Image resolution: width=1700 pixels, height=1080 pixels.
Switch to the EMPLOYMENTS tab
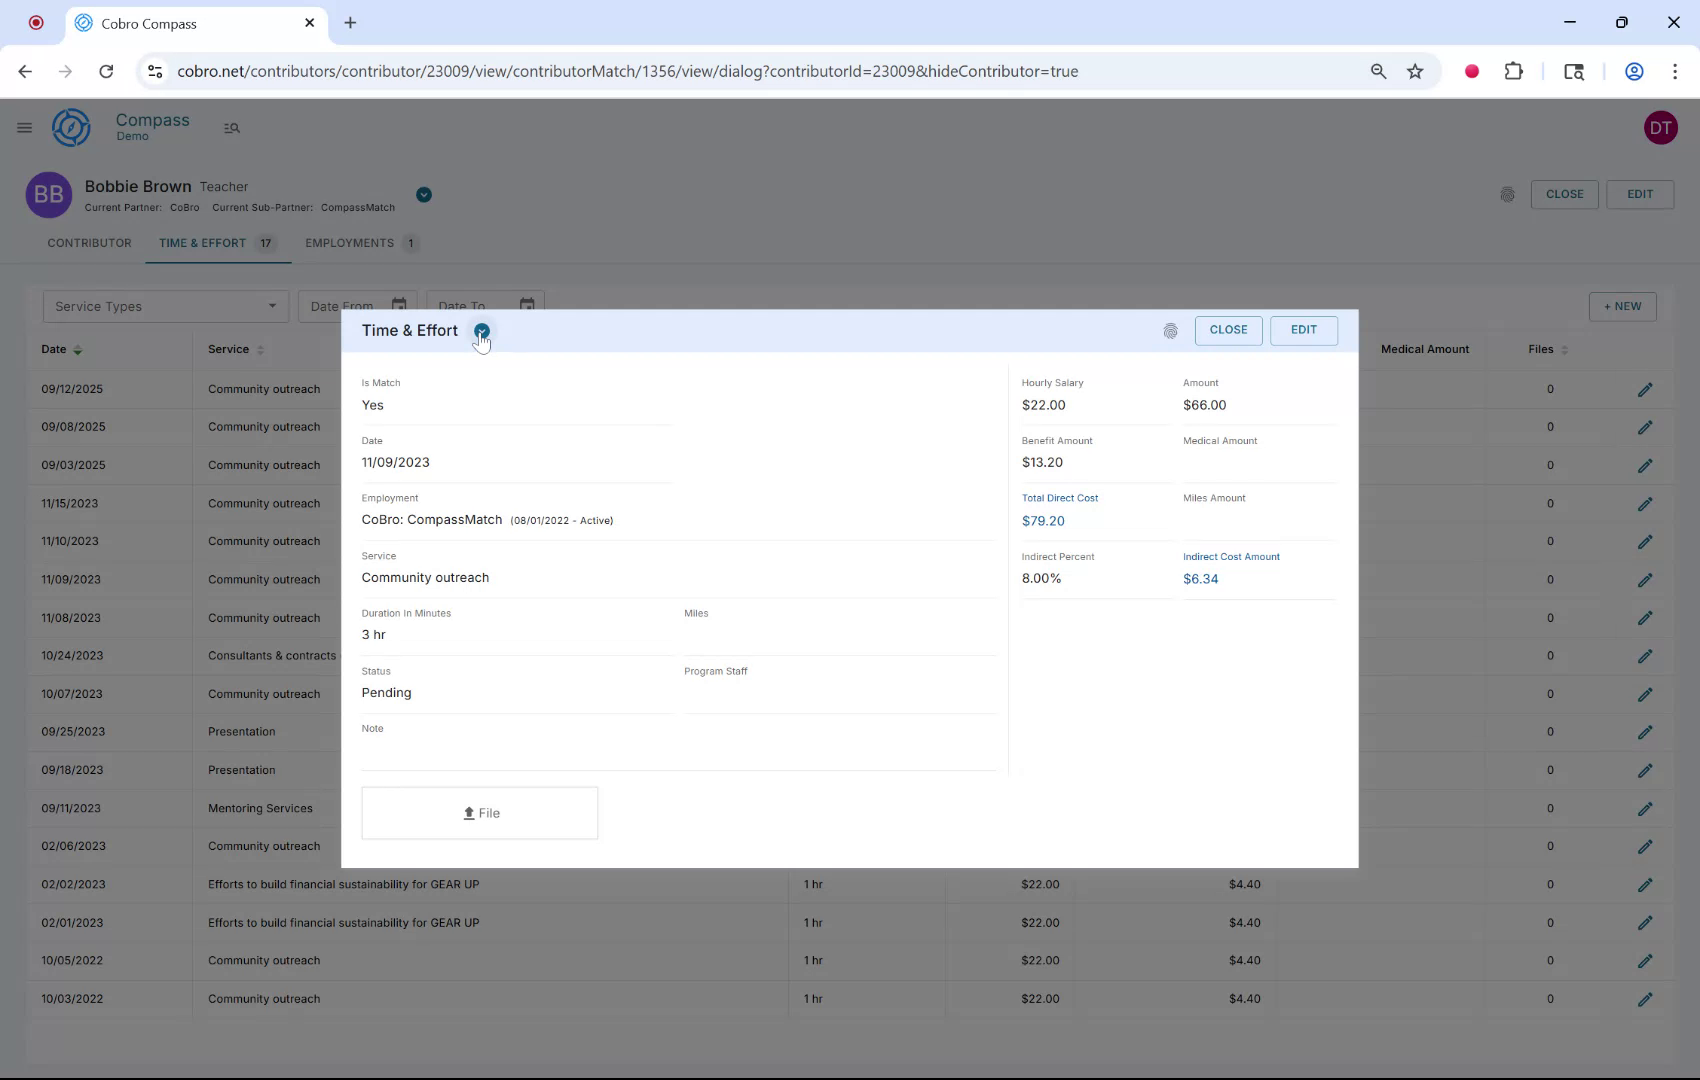[349, 242]
